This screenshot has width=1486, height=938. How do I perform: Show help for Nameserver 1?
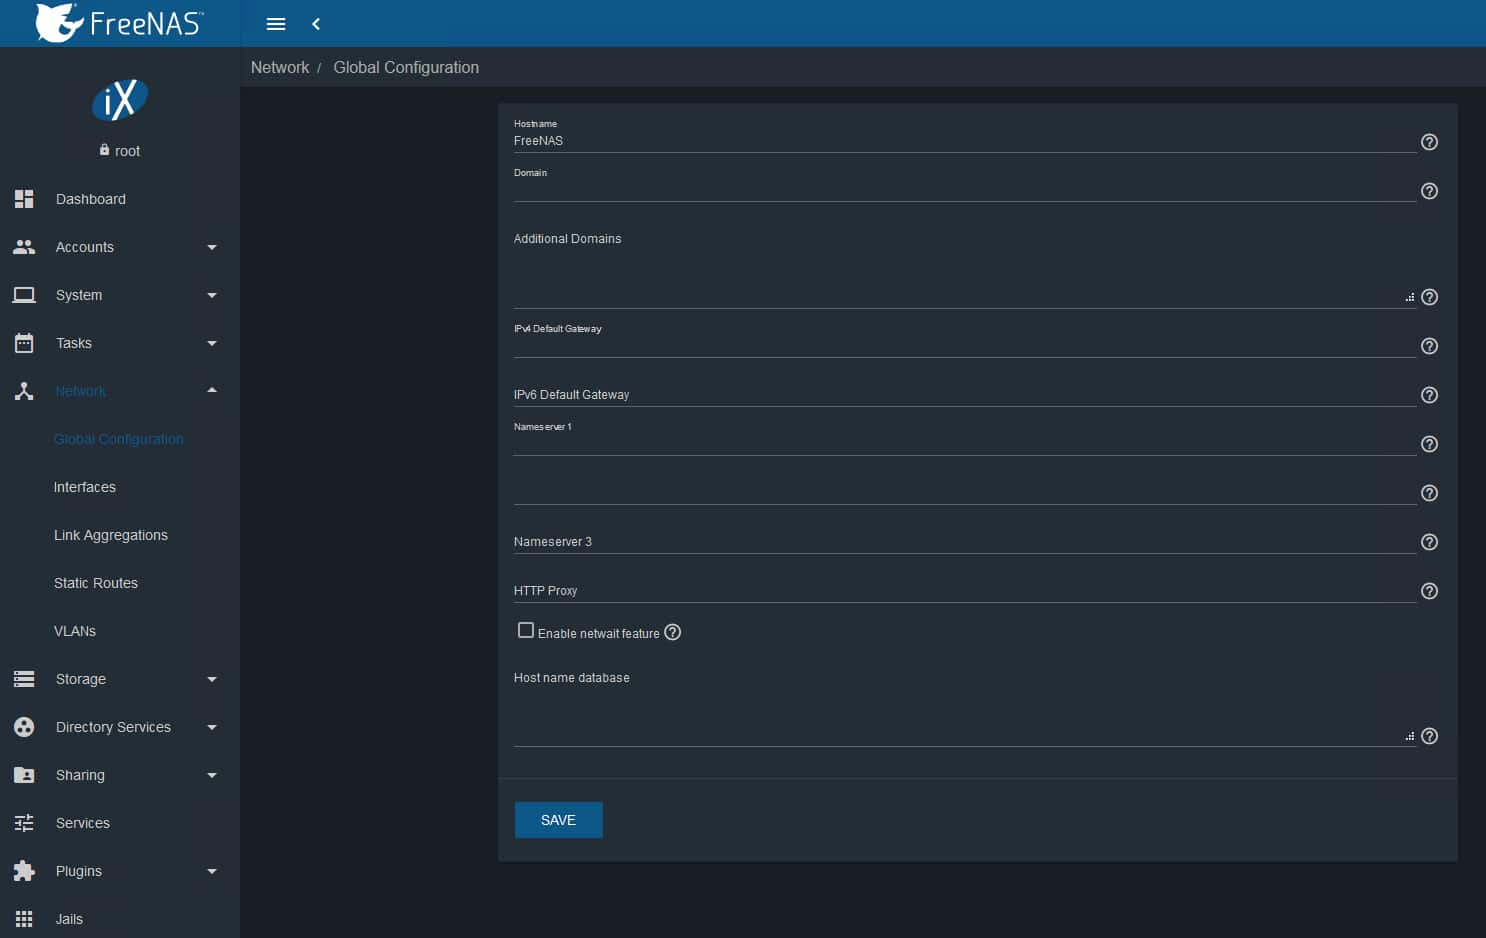[x=1429, y=444]
